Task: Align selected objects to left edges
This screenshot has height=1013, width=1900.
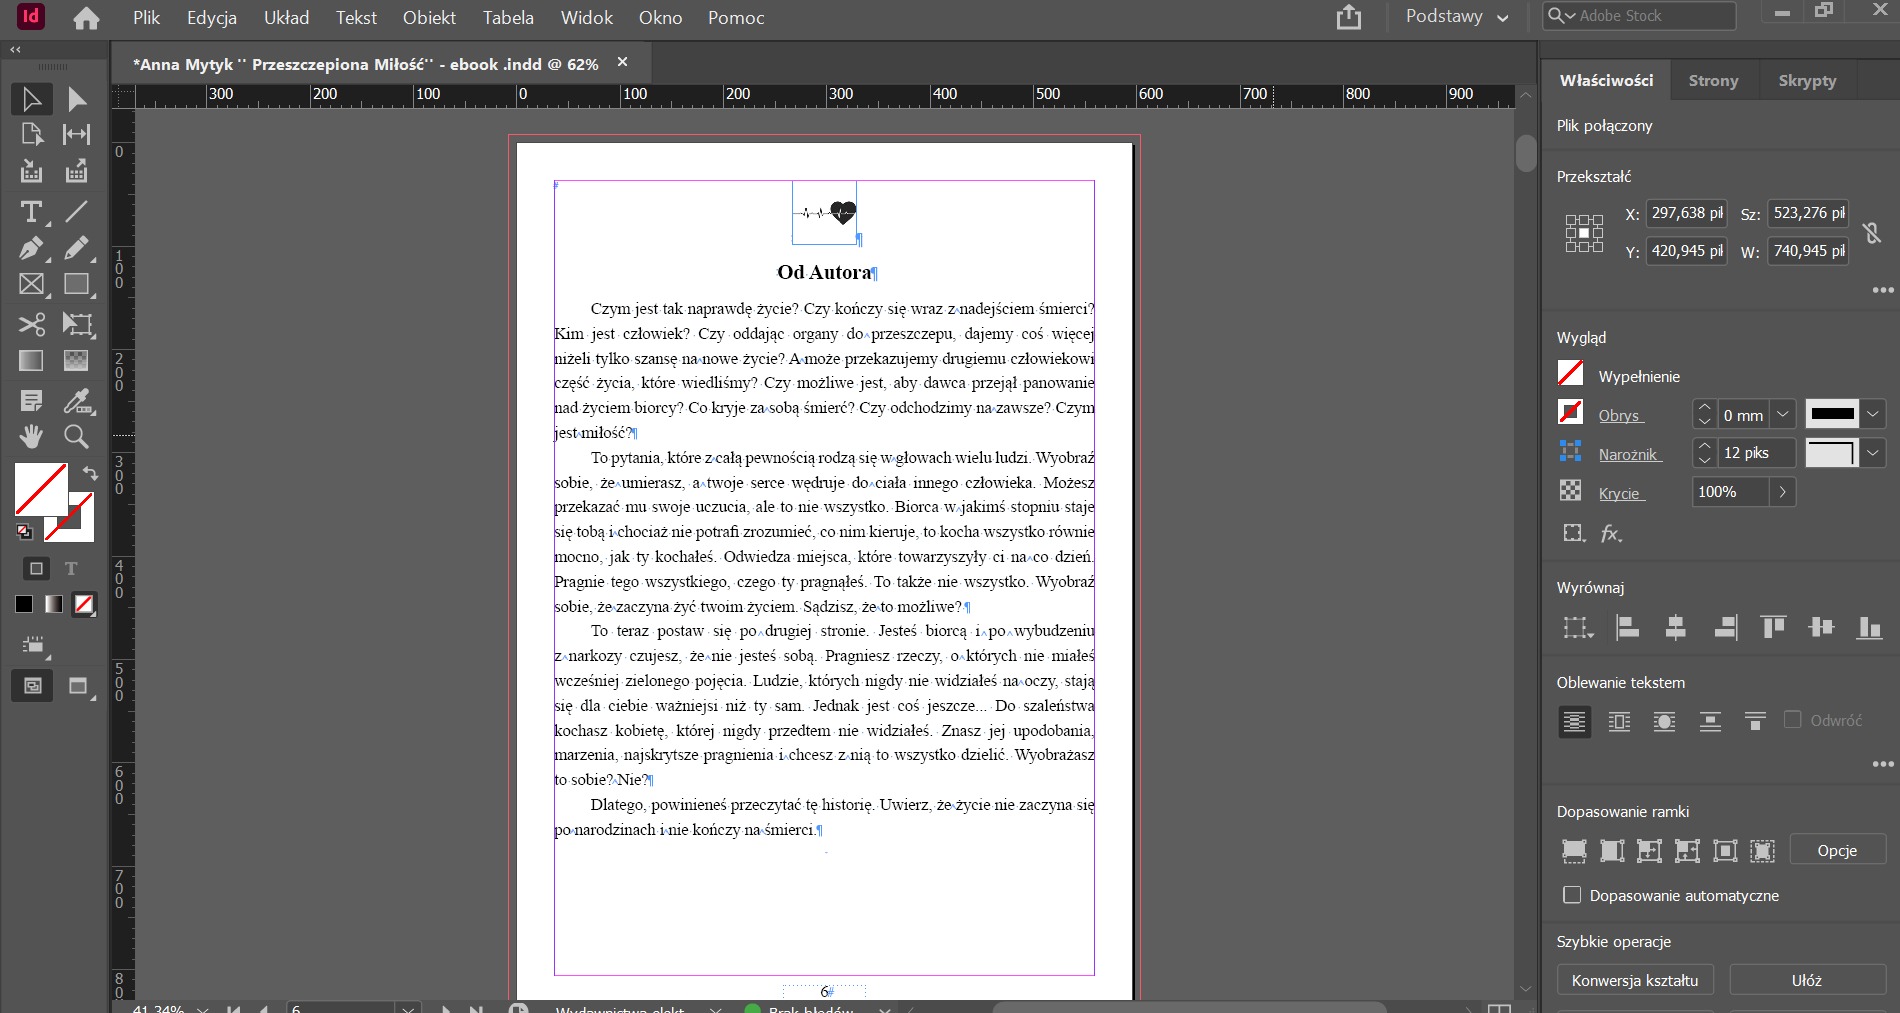Action: pyautogui.click(x=1627, y=628)
